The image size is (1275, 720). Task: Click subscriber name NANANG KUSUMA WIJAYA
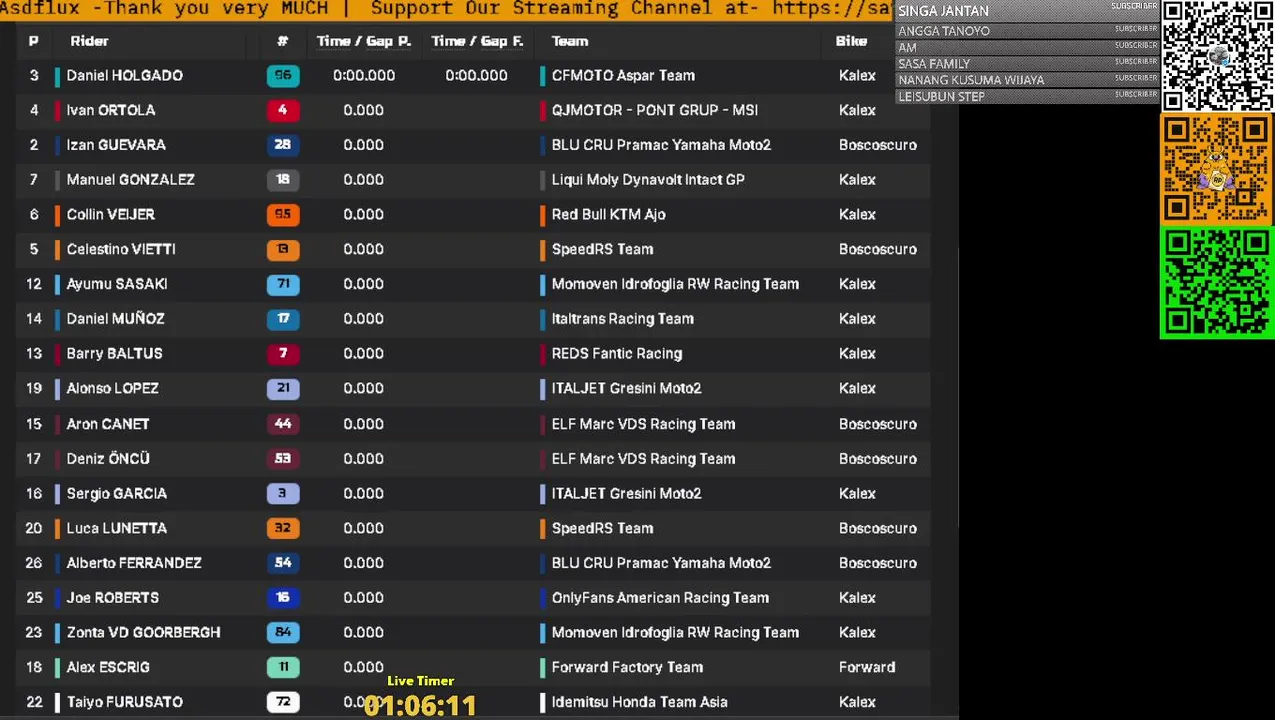coord(971,80)
